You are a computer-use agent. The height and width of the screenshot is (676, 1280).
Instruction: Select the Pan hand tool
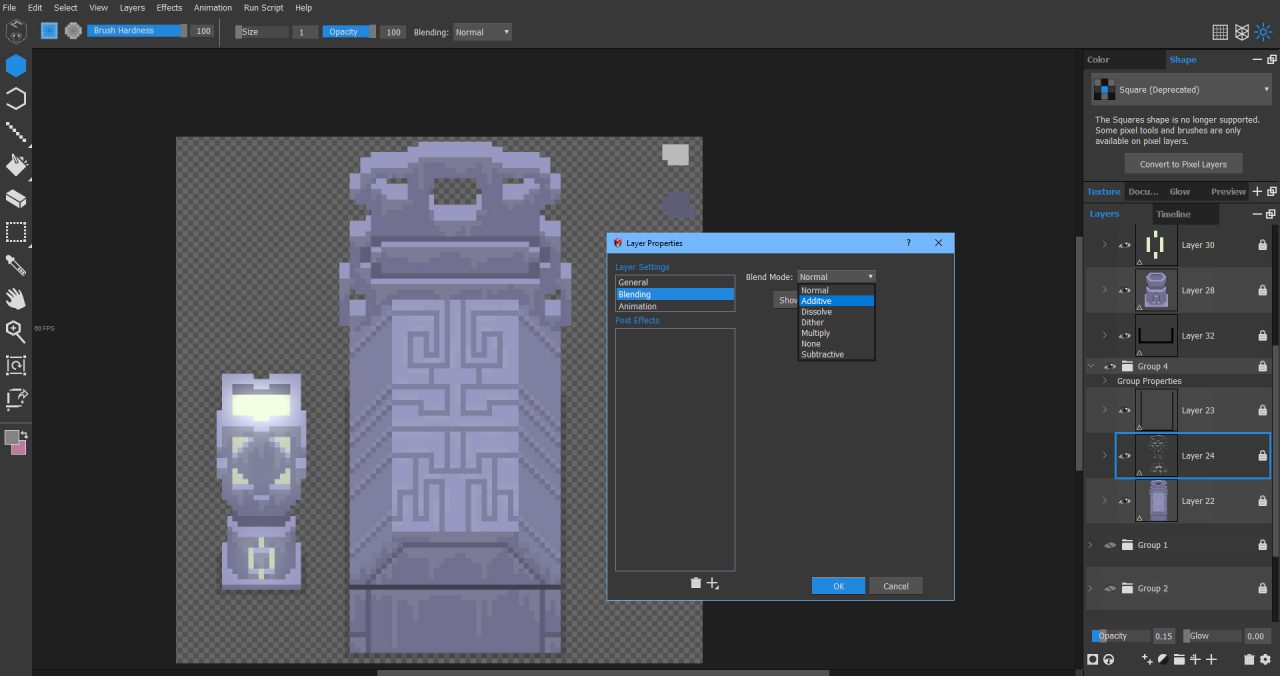click(15, 299)
